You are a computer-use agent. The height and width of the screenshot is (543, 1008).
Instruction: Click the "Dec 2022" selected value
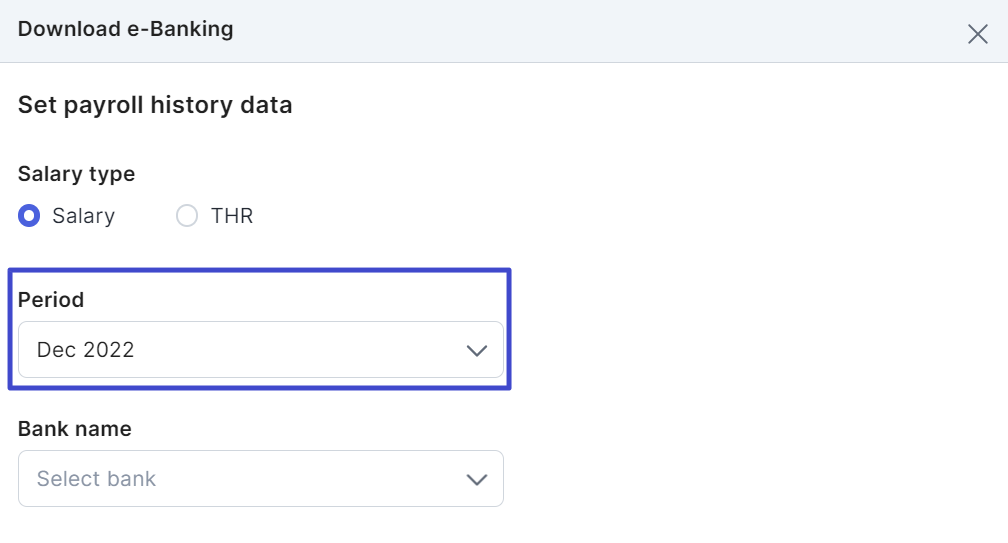85,350
